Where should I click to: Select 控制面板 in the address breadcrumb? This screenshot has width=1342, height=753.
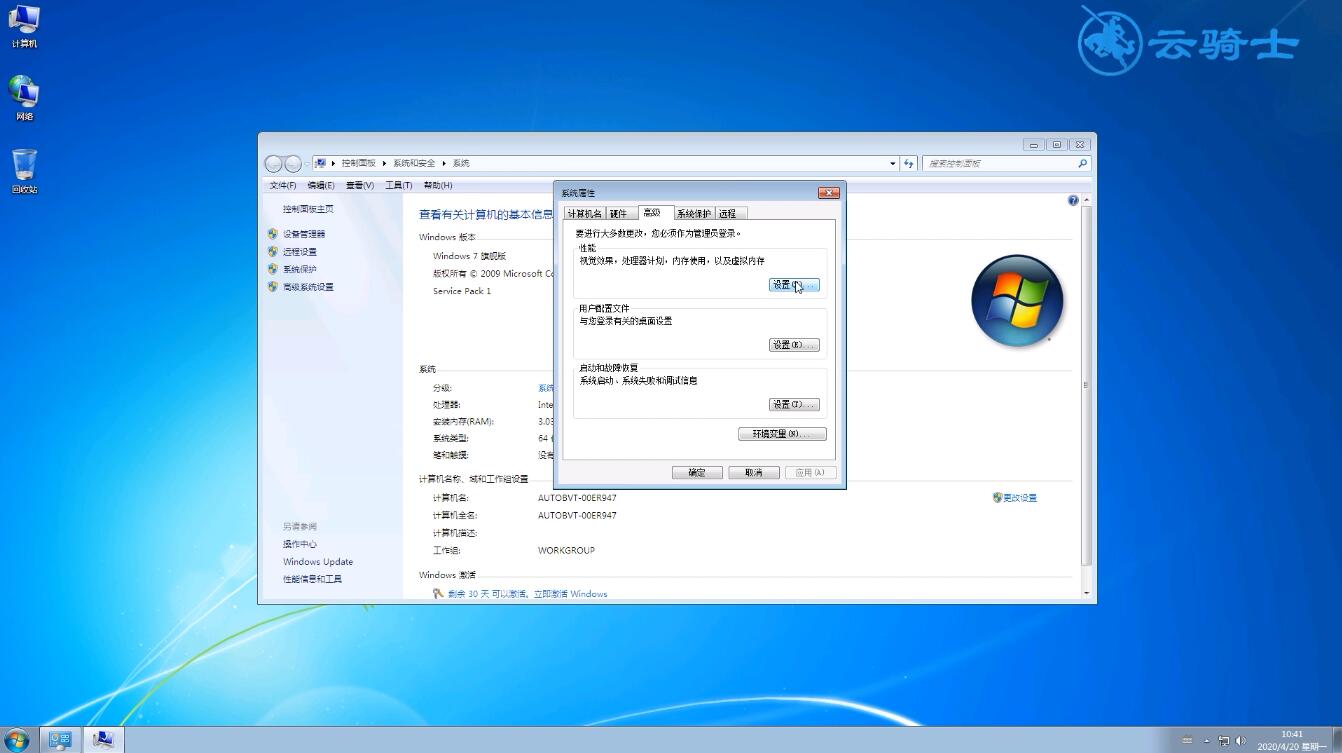(x=358, y=163)
